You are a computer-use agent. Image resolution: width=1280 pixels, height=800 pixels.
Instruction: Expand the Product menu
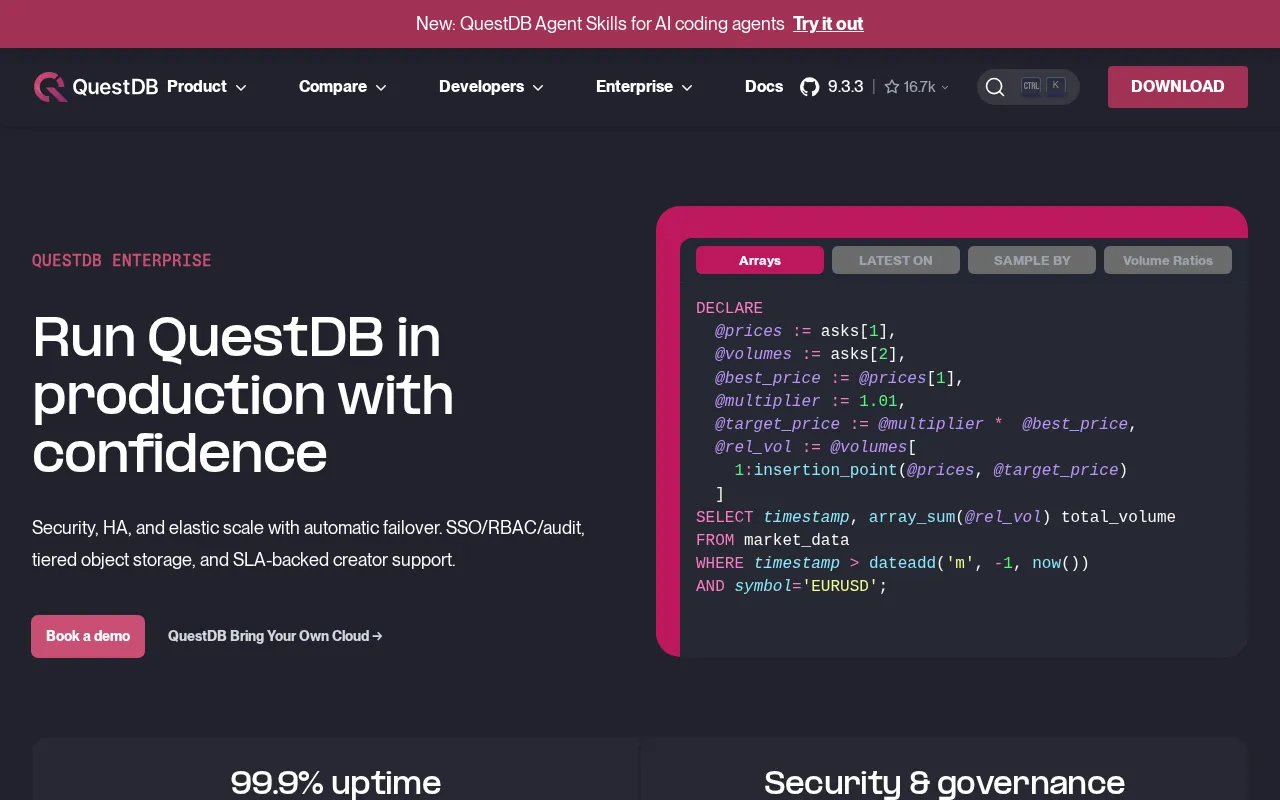tap(207, 87)
